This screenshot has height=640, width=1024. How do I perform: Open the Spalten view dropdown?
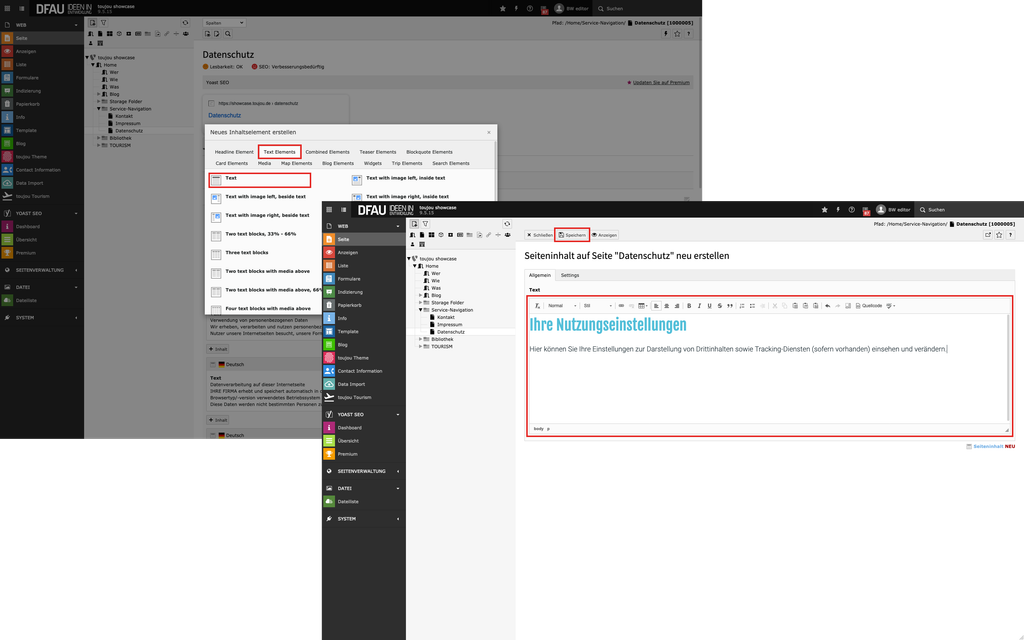coord(227,22)
